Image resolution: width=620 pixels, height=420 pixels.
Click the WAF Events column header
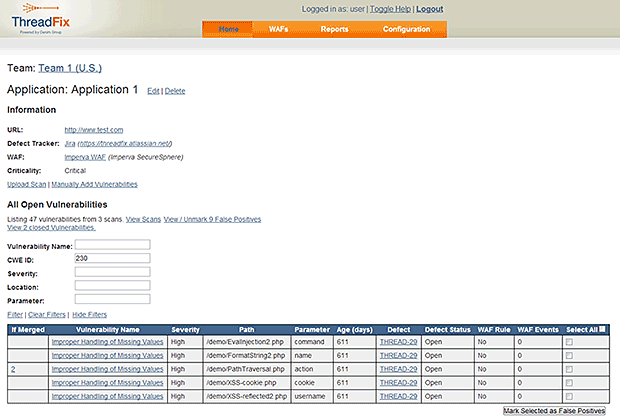[538, 329]
